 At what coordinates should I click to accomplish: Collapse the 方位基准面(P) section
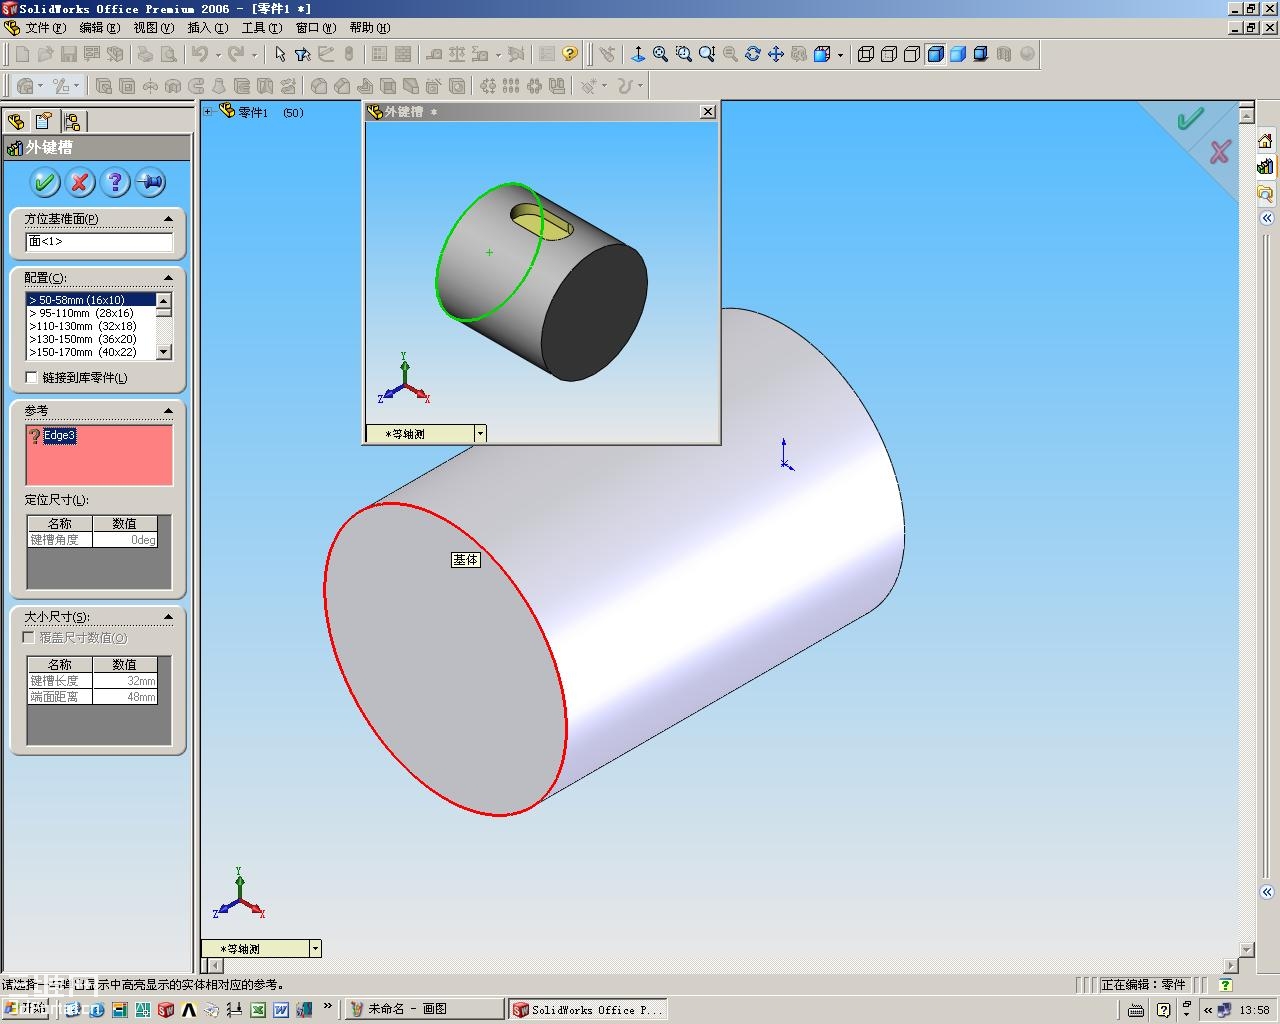pos(168,219)
